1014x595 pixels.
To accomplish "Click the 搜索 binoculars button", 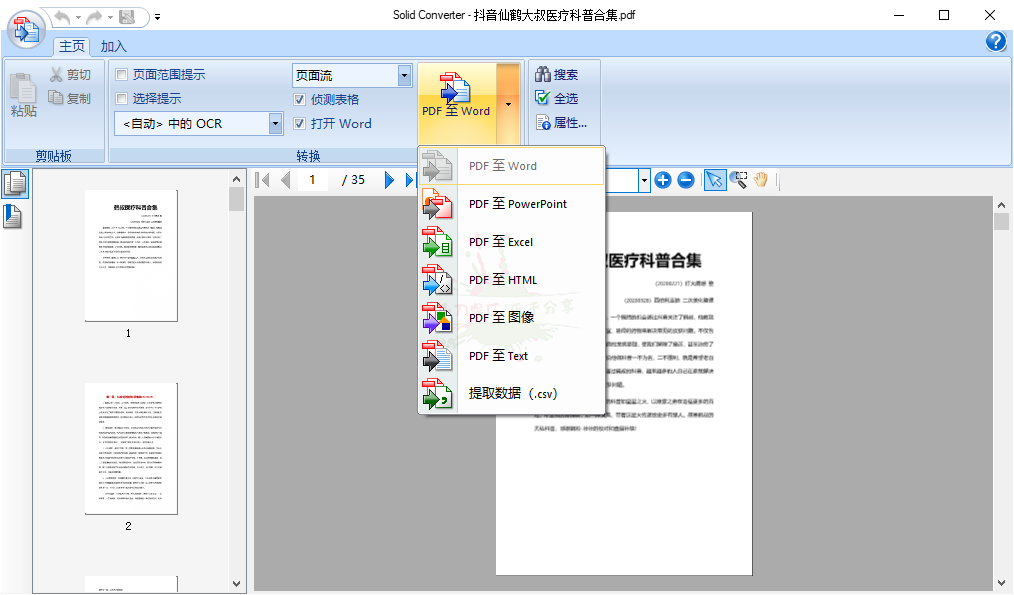I will point(557,74).
